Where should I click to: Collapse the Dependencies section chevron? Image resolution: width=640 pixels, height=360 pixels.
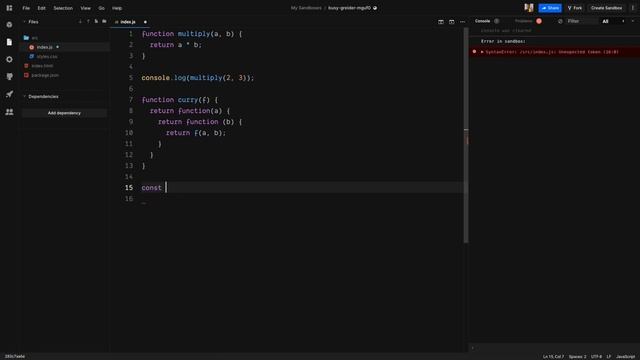pyautogui.click(x=24, y=97)
